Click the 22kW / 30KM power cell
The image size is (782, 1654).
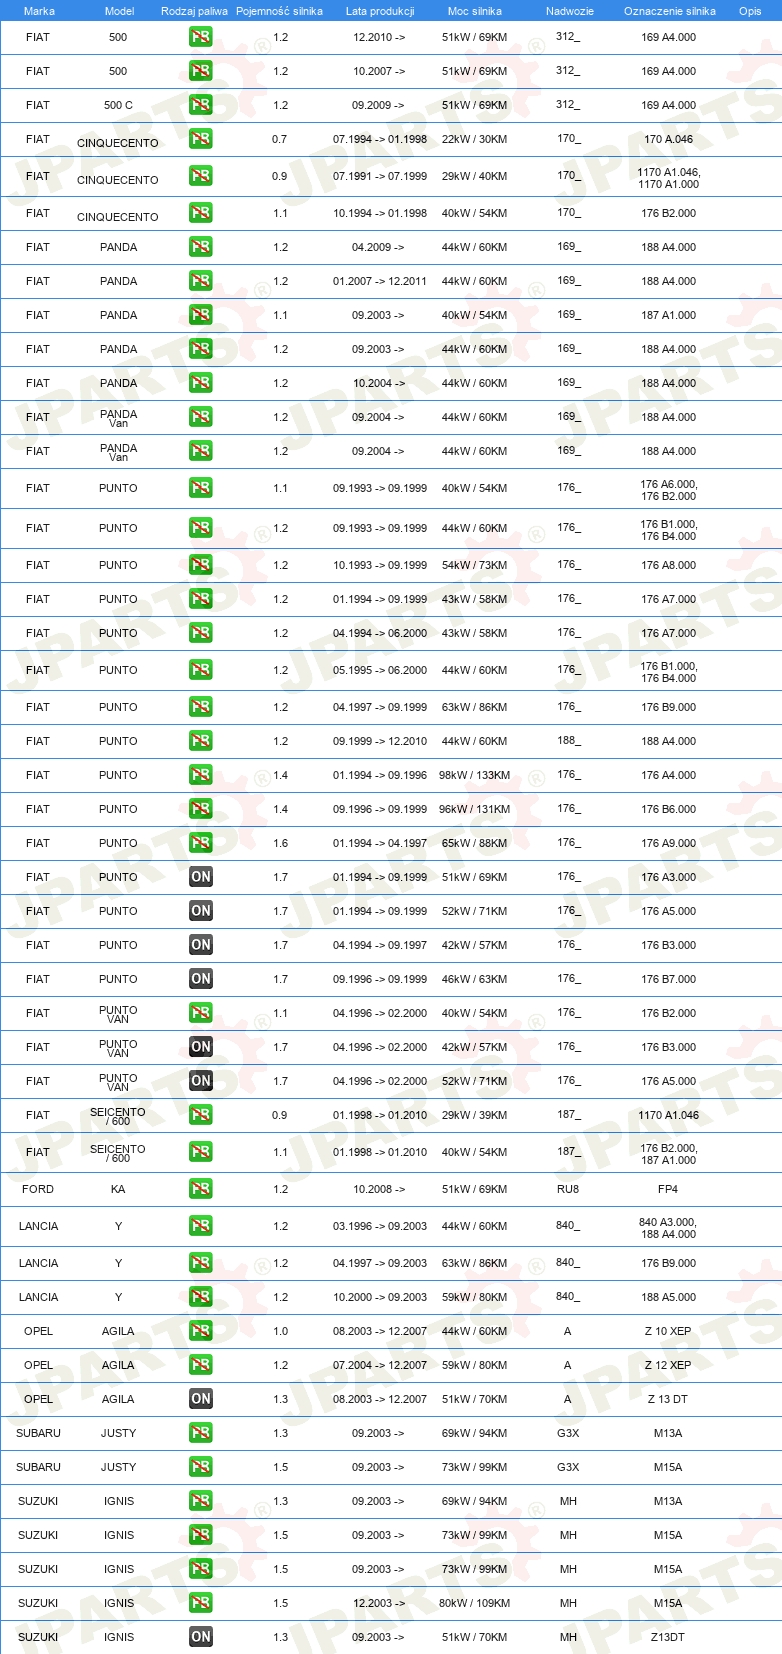coord(475,139)
